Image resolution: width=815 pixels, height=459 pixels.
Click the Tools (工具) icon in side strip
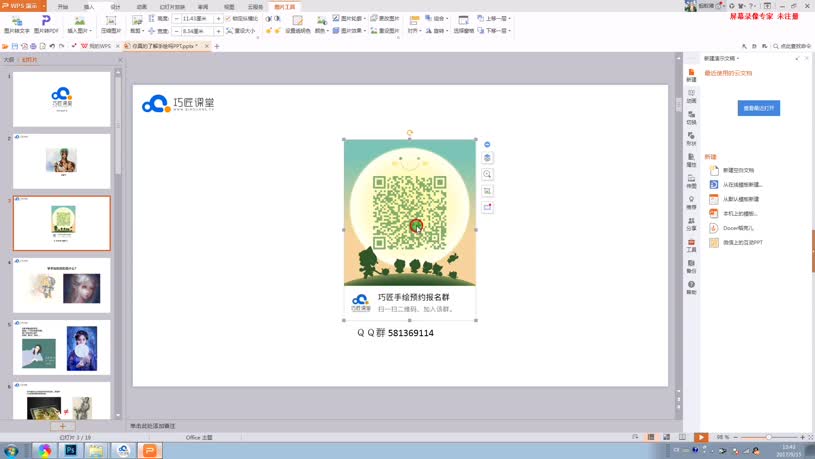[691, 246]
